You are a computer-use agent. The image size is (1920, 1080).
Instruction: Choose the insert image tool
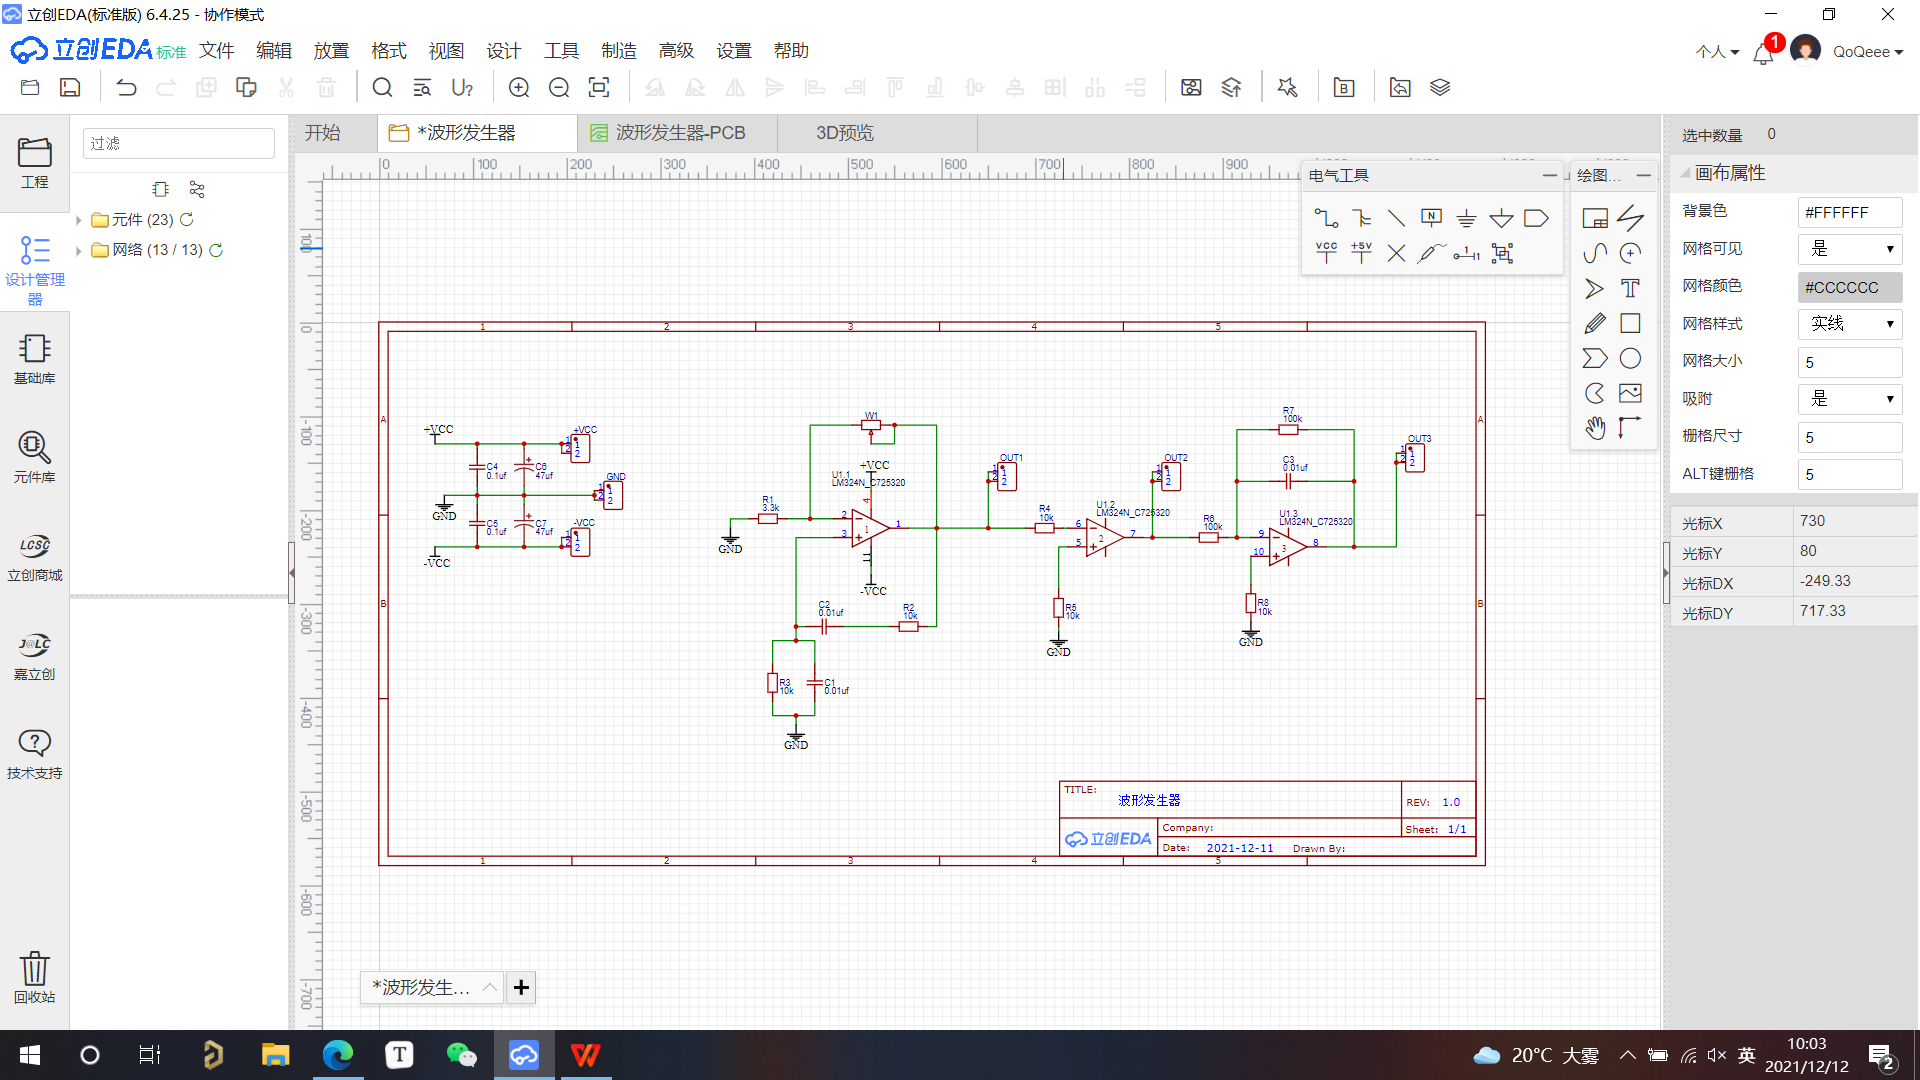pos(1631,393)
